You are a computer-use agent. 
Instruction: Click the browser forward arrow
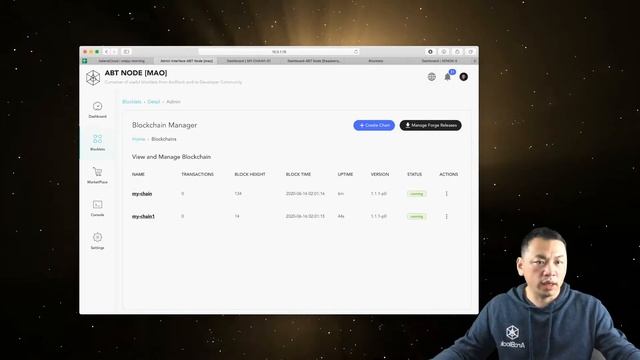(115, 52)
